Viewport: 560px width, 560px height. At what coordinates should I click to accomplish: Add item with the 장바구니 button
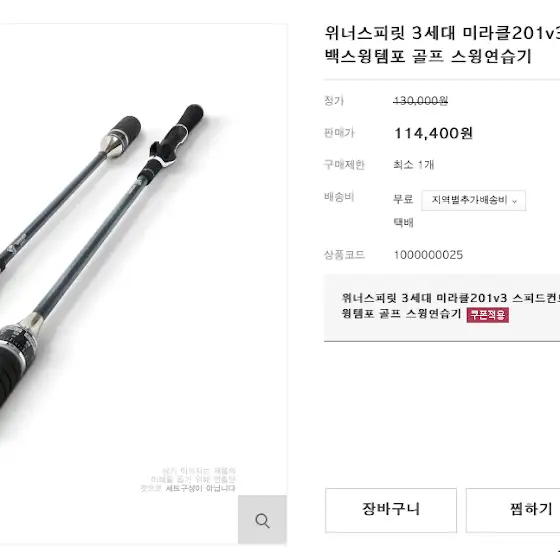click(x=391, y=510)
